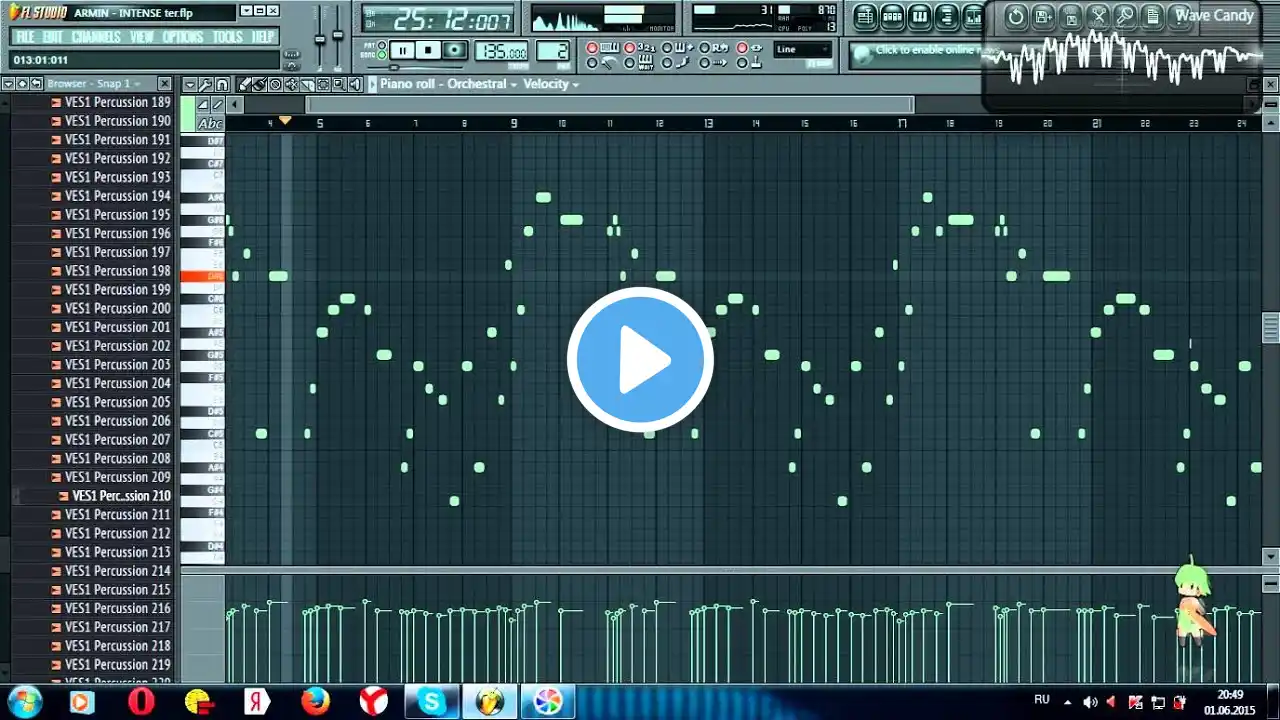Open the Browser Snap 1 dropdown
This screenshot has width=1280, height=720.
[x=95, y=84]
